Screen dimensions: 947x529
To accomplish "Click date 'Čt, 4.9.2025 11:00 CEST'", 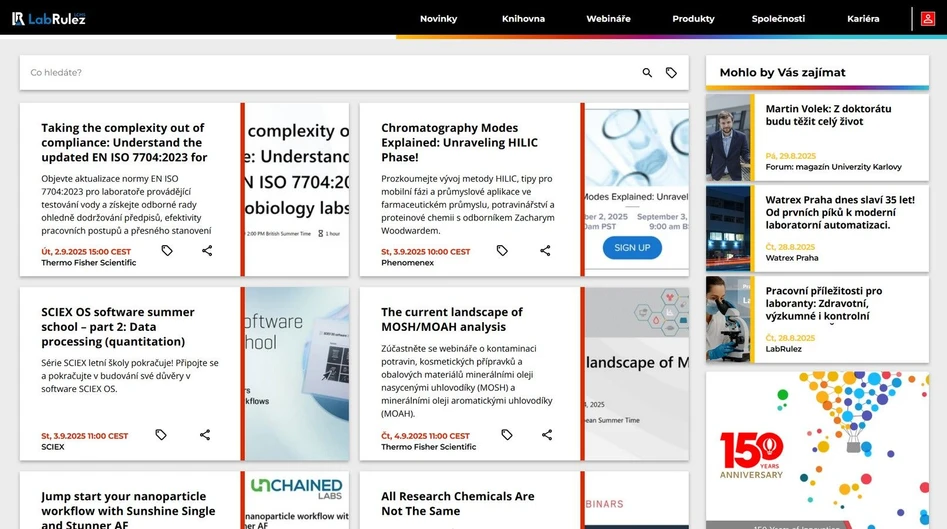I will [x=425, y=436].
